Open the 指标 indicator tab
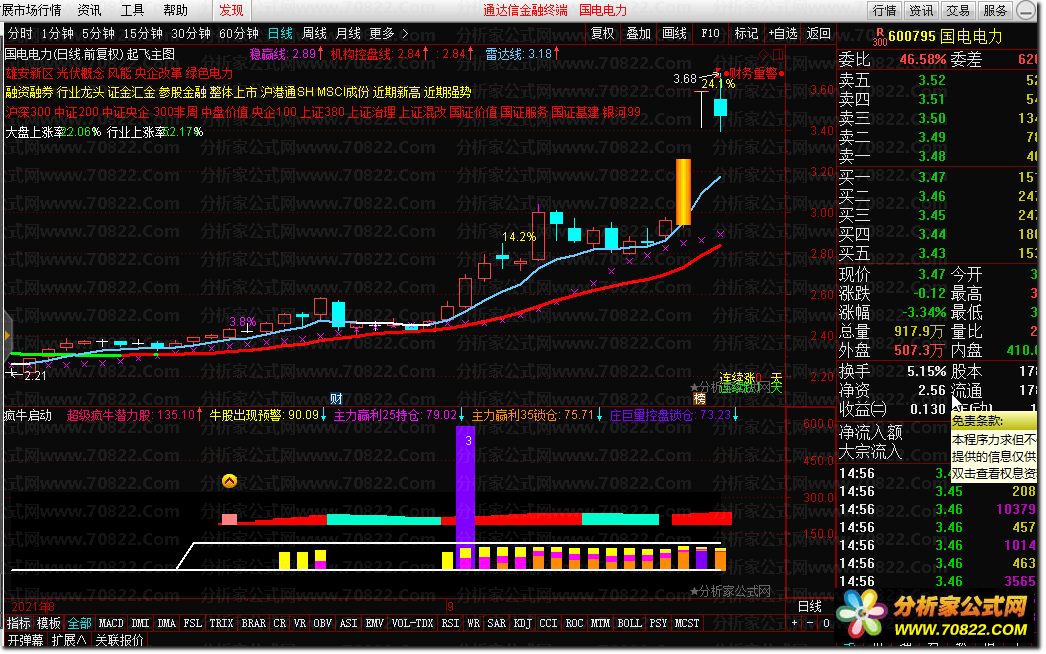Screen dimensions: 1046x654 coord(19,623)
